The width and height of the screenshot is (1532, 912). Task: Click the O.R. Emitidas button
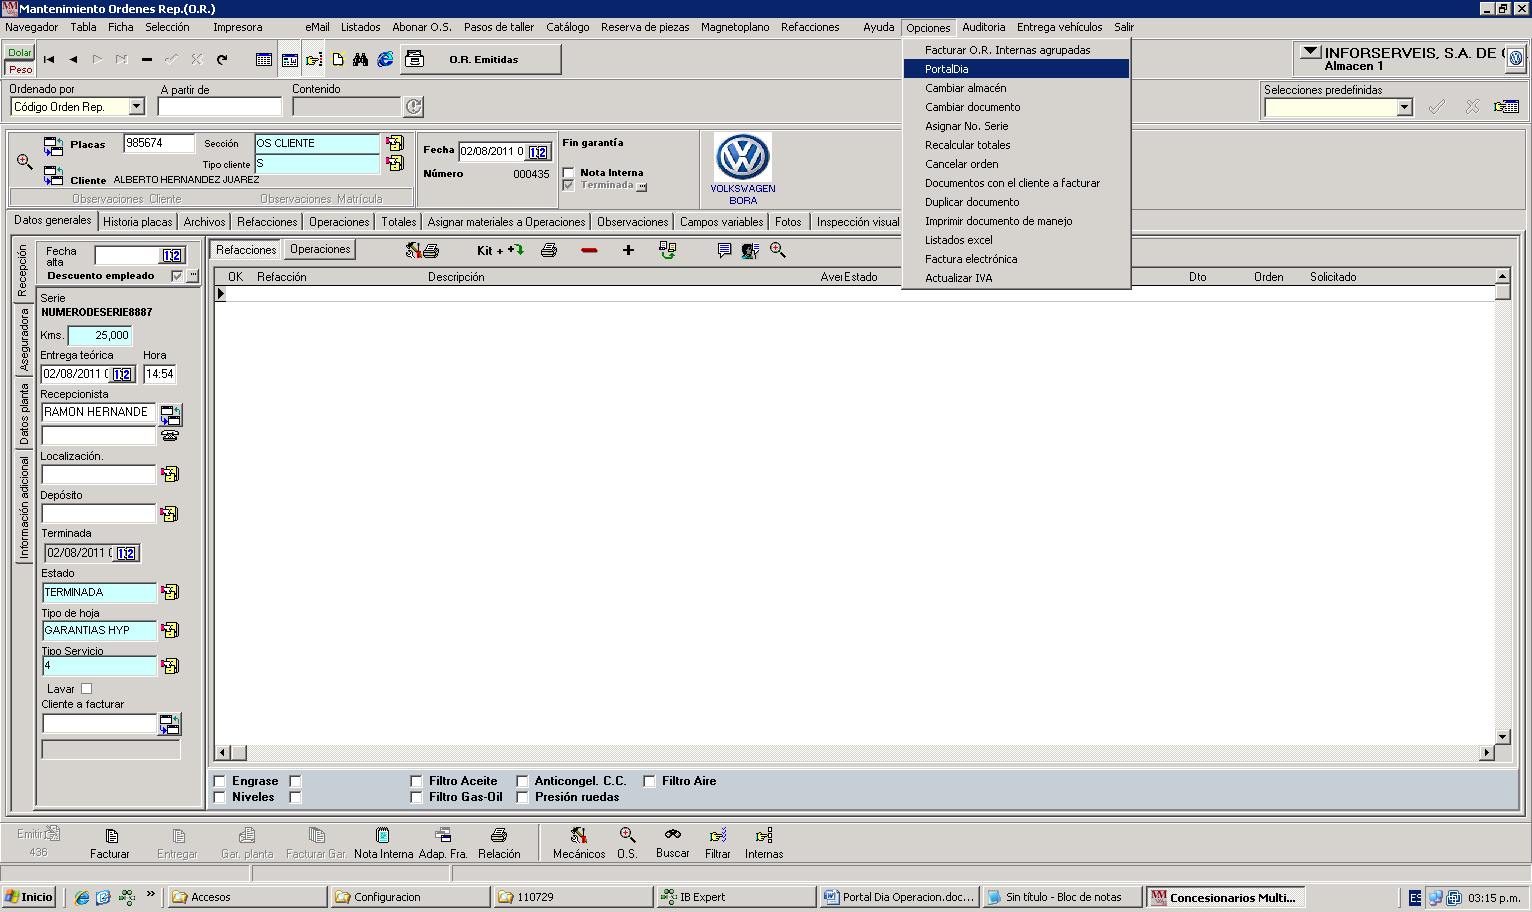click(481, 60)
